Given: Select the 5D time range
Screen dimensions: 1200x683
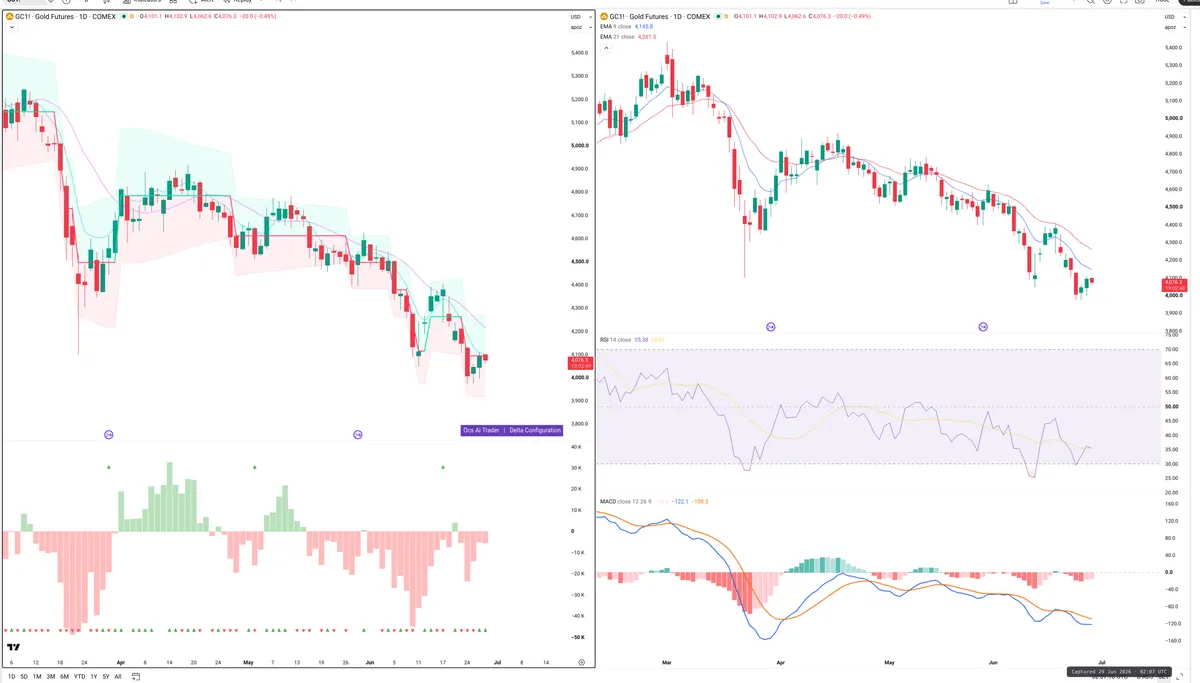Looking at the screenshot, I should (24, 677).
